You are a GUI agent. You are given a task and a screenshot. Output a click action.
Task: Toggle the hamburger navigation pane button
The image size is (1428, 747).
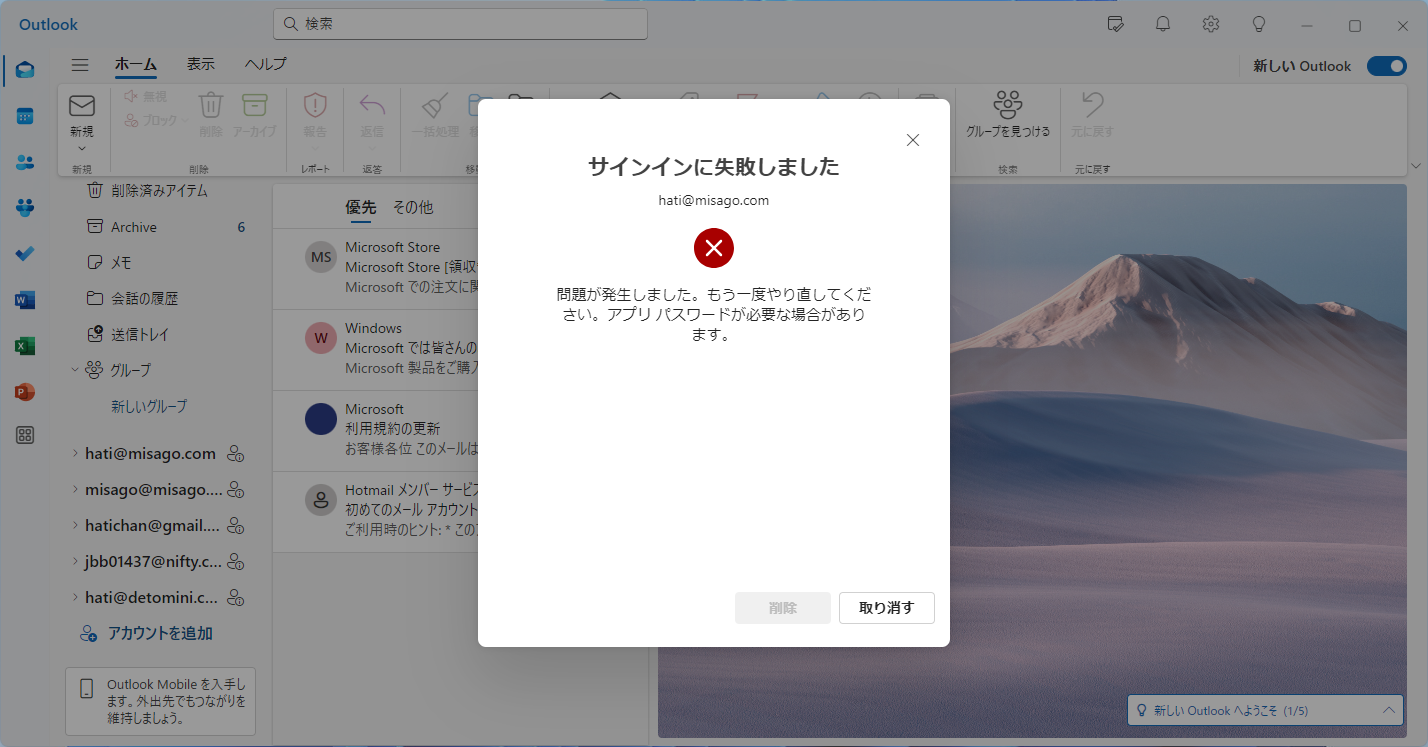[x=81, y=65]
